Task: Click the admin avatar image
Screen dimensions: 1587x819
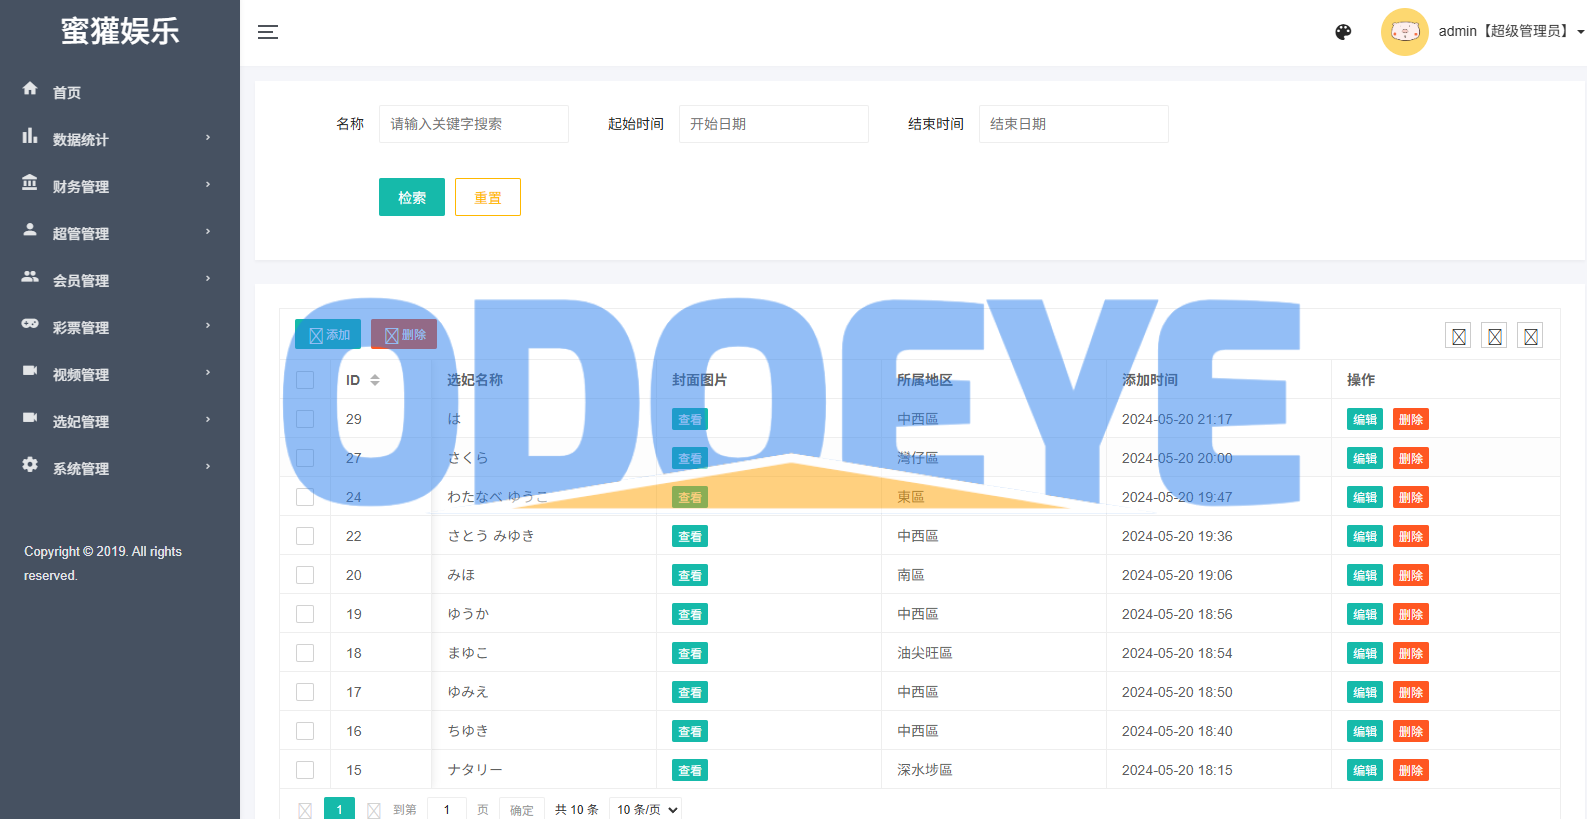Action: [x=1404, y=32]
